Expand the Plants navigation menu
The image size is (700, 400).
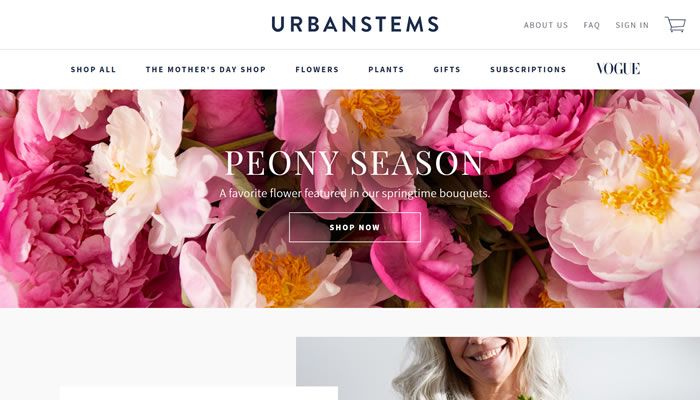pyautogui.click(x=386, y=69)
